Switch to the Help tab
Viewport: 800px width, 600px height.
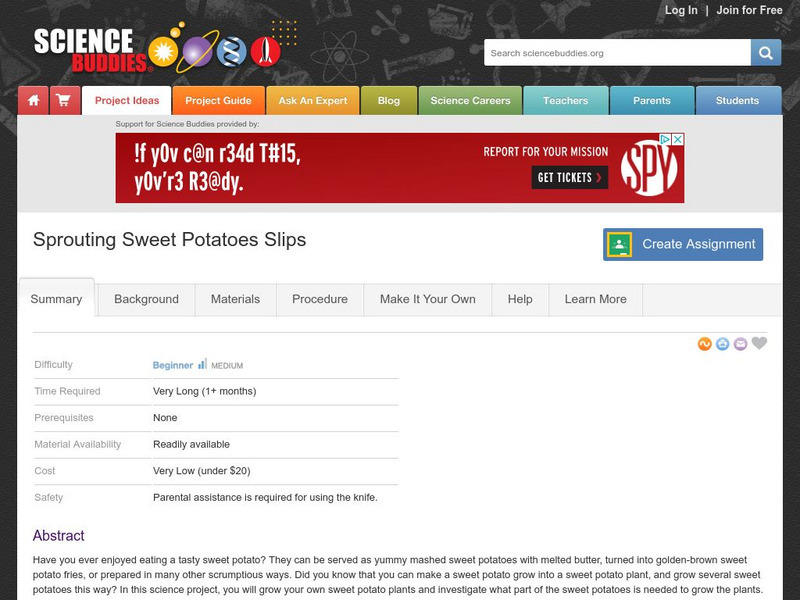click(520, 299)
